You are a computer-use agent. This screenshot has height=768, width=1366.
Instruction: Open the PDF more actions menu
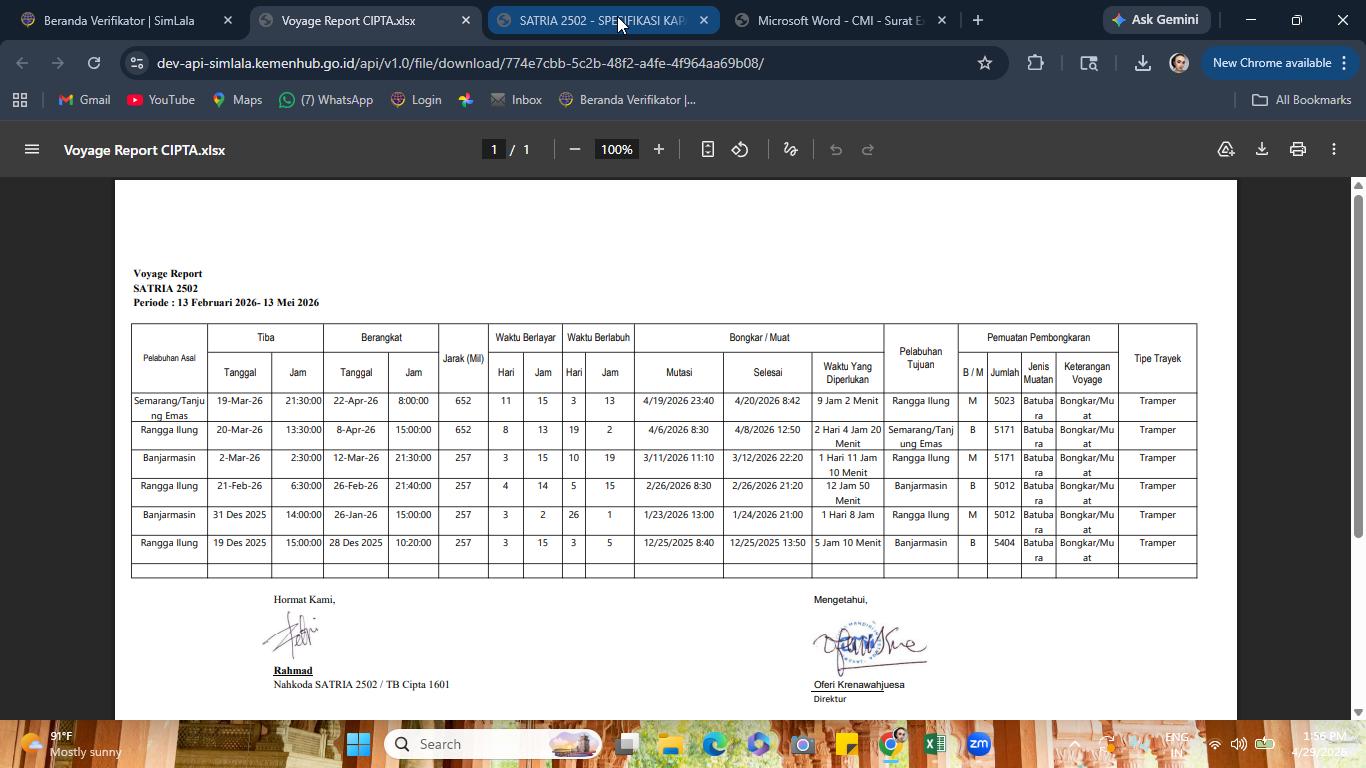click(x=1334, y=149)
